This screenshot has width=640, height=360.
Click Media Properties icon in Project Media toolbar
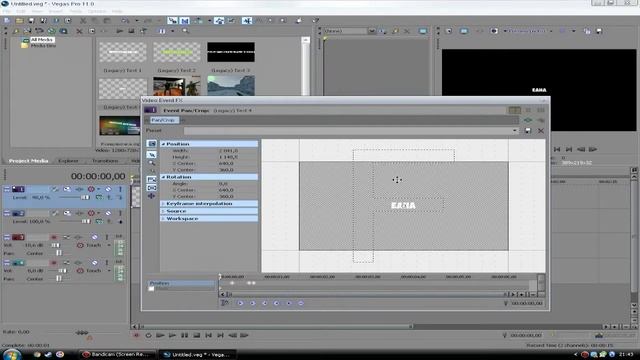click(x=92, y=31)
